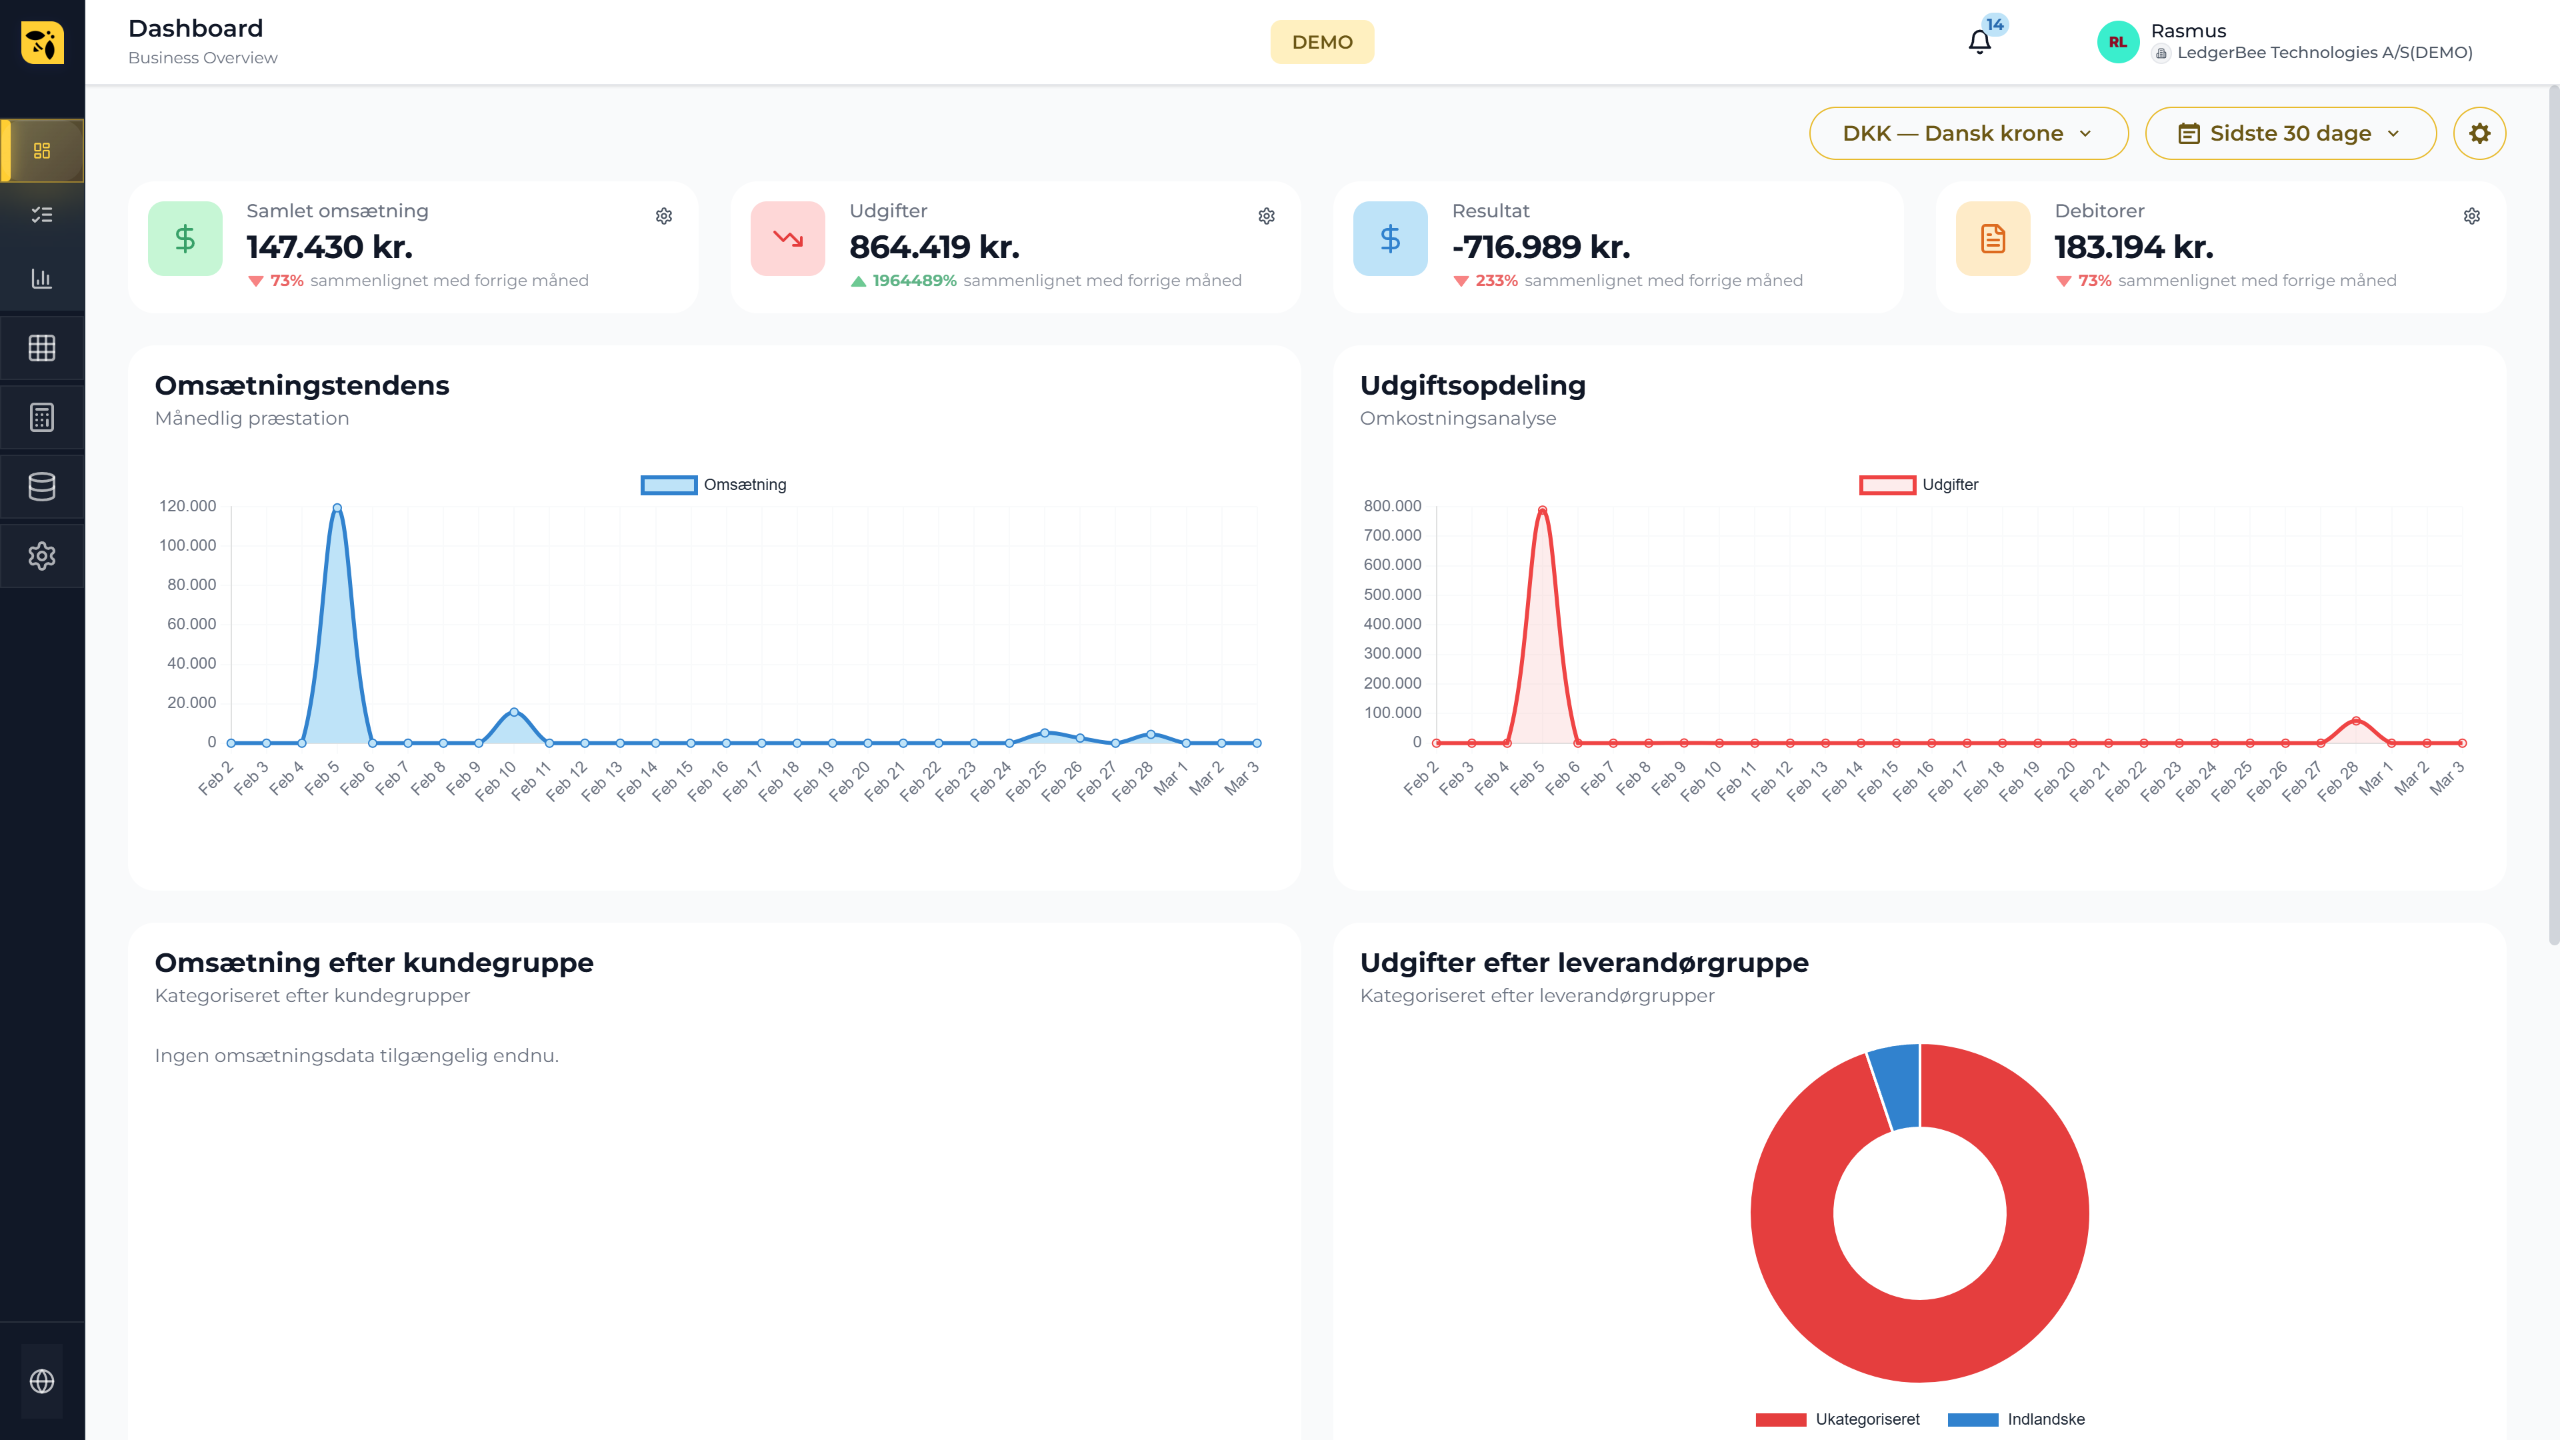Toggle the Ukategoriseret donut legend item
Screen dimensions: 2560x1440
click(x=1838, y=1419)
